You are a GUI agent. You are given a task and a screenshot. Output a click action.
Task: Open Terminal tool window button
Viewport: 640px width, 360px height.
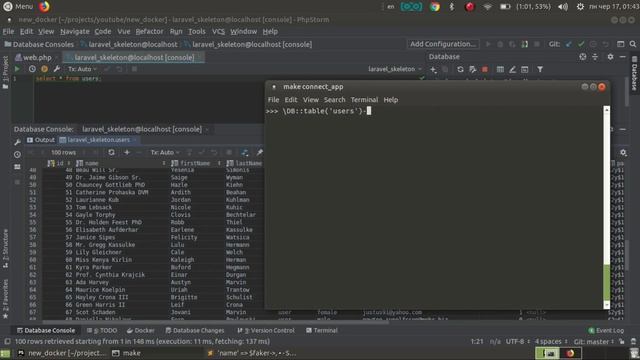322,330
